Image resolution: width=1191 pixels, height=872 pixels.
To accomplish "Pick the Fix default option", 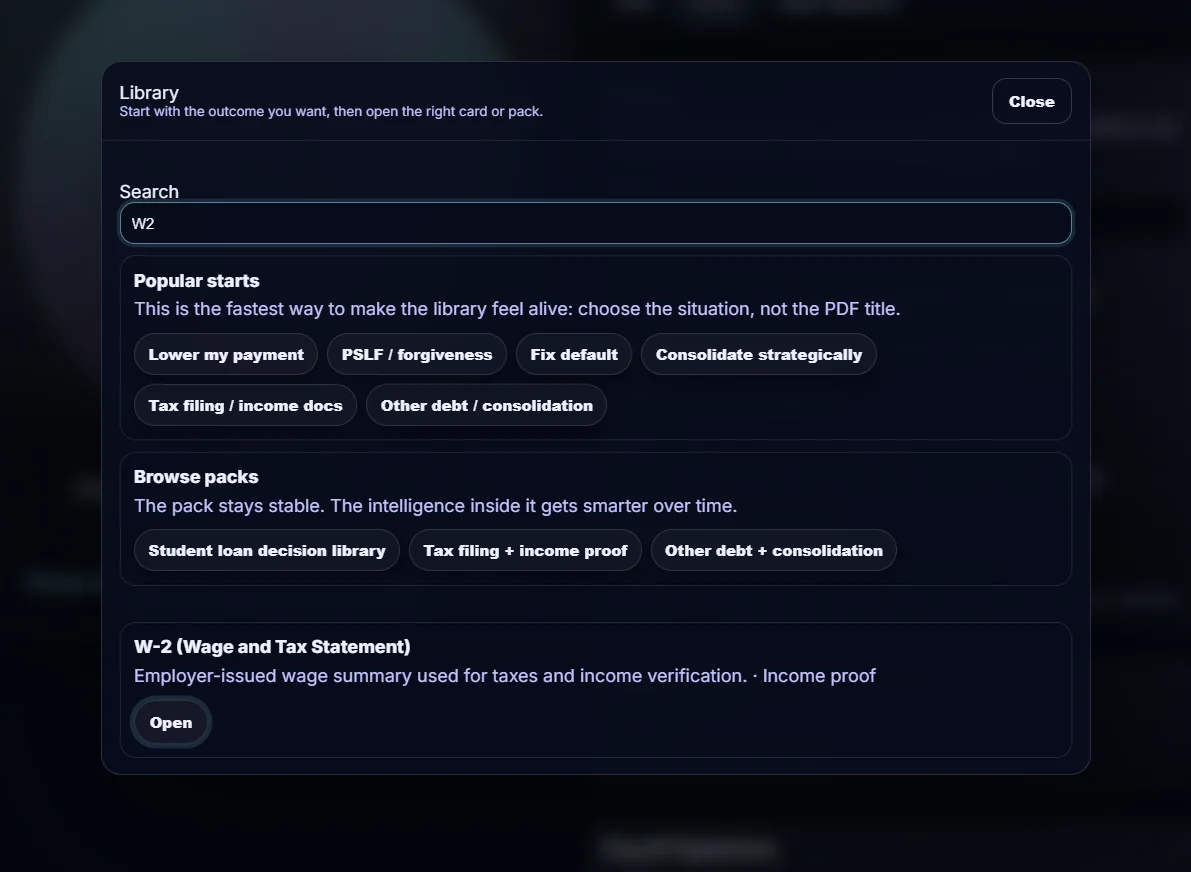I will coord(574,355).
